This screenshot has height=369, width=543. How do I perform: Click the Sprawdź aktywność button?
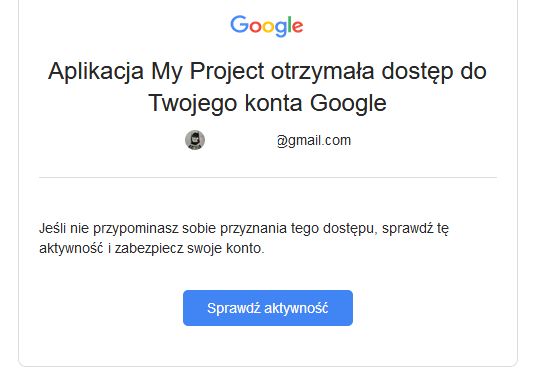tap(268, 308)
